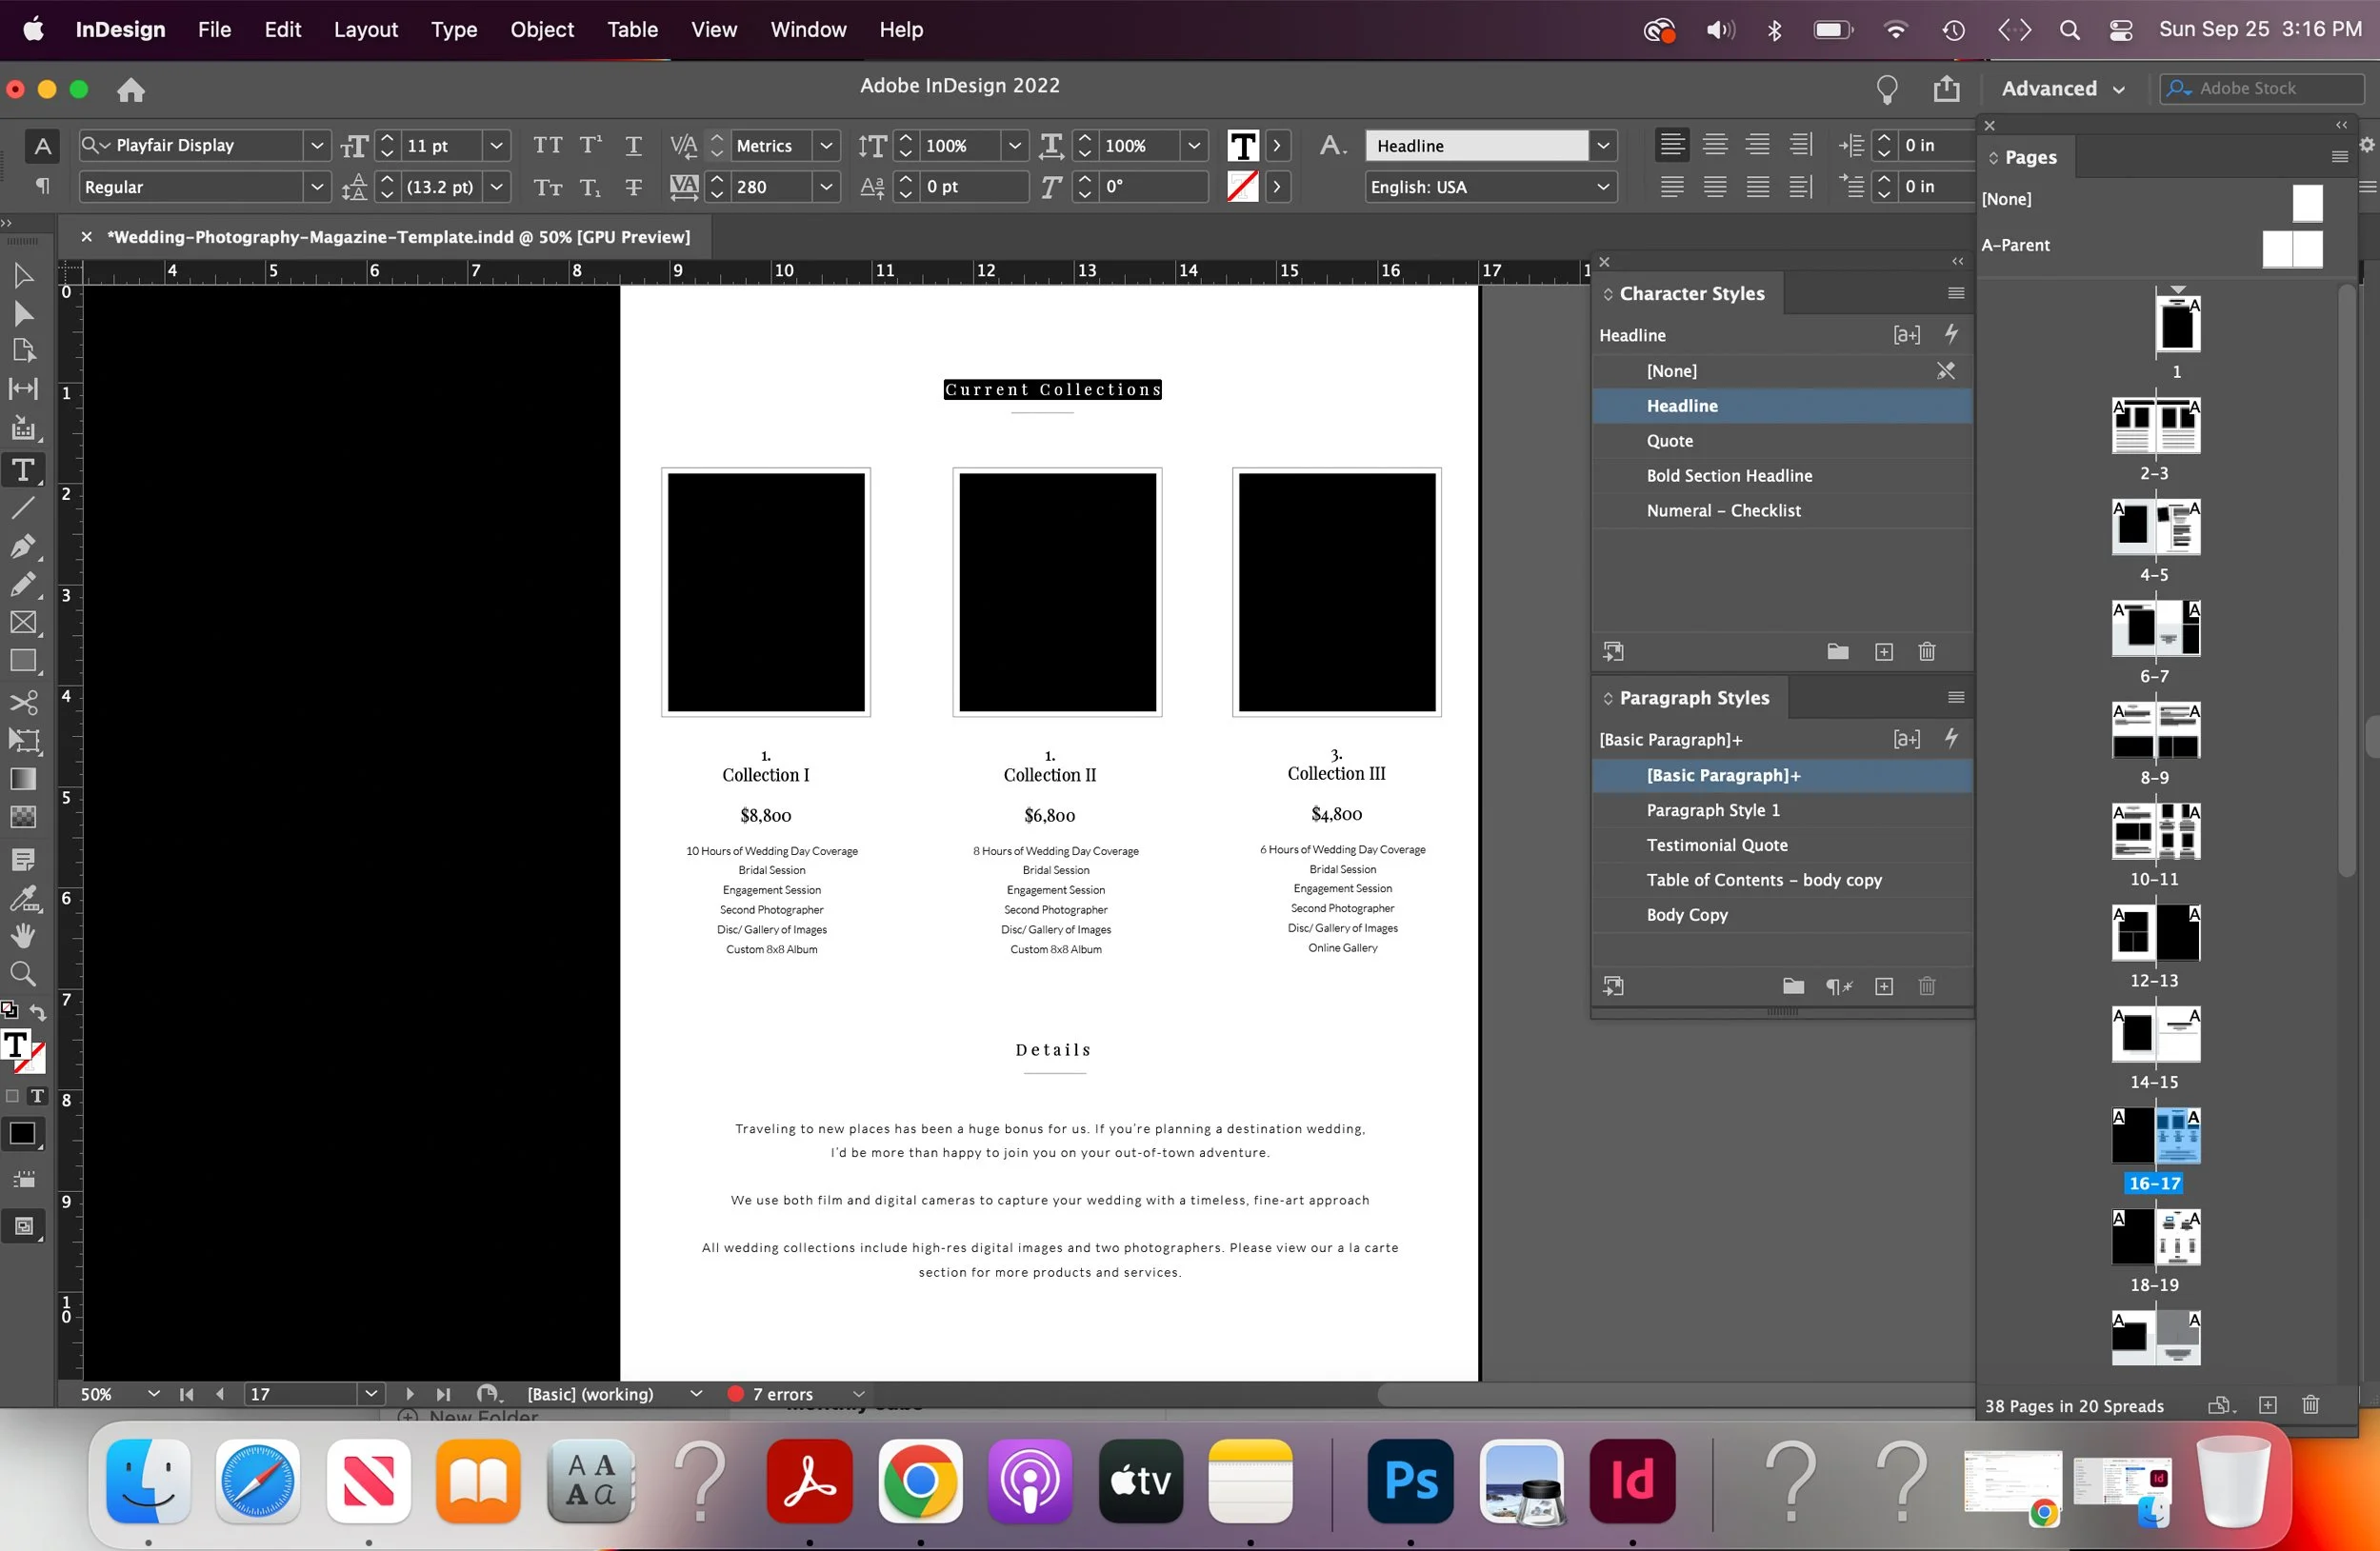Create new page plus icon in Pages panel
Screen dimensions: 2380x1551
click(x=2268, y=1405)
